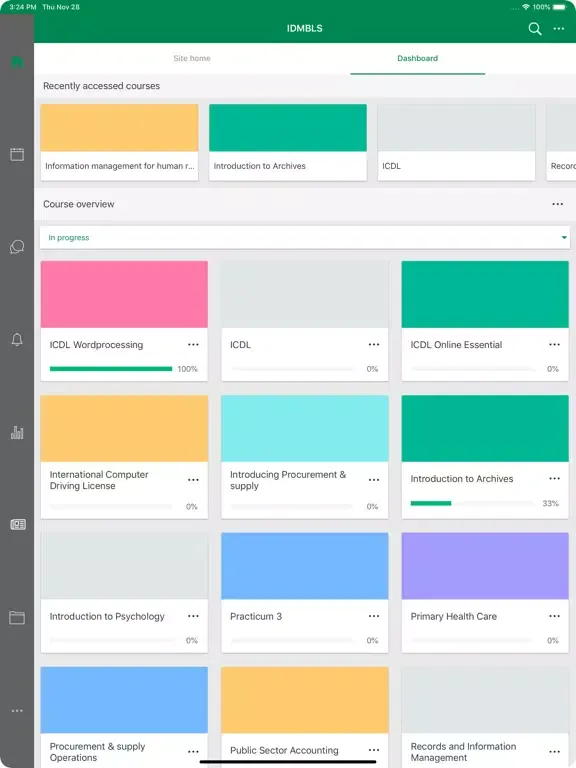The width and height of the screenshot is (576, 768).
Task: Go to home via sidebar house icon
Action: 17,62
